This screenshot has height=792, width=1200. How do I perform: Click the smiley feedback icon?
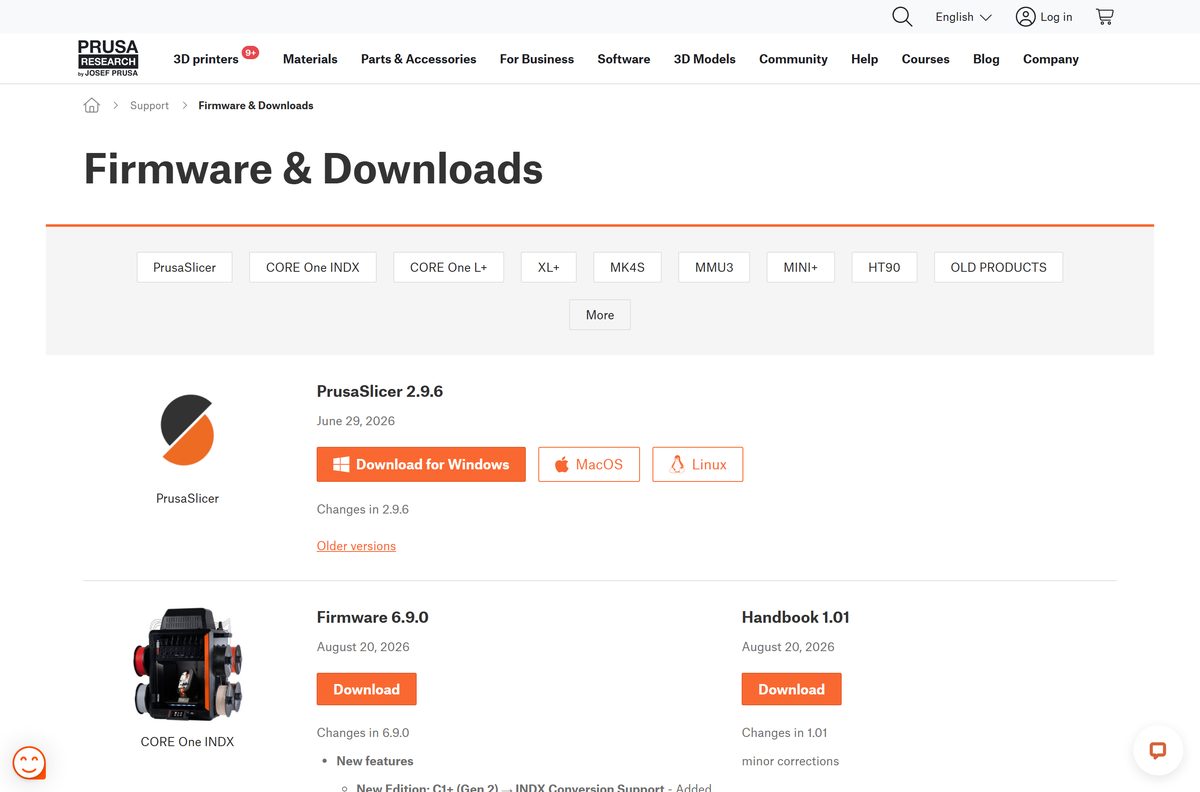[29, 763]
